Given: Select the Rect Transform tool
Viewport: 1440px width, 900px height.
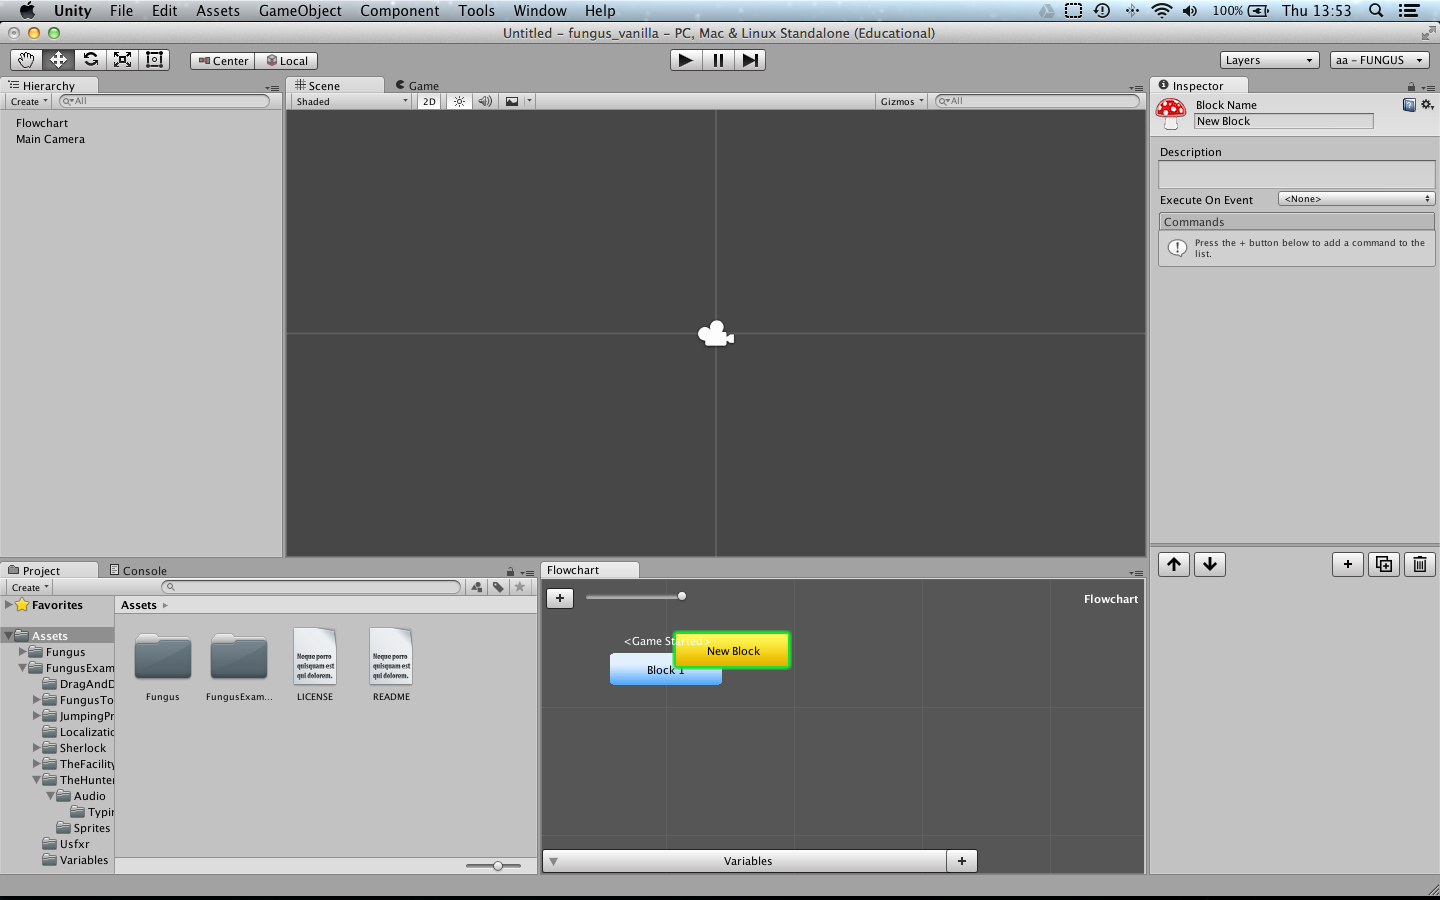Looking at the screenshot, I should point(154,60).
